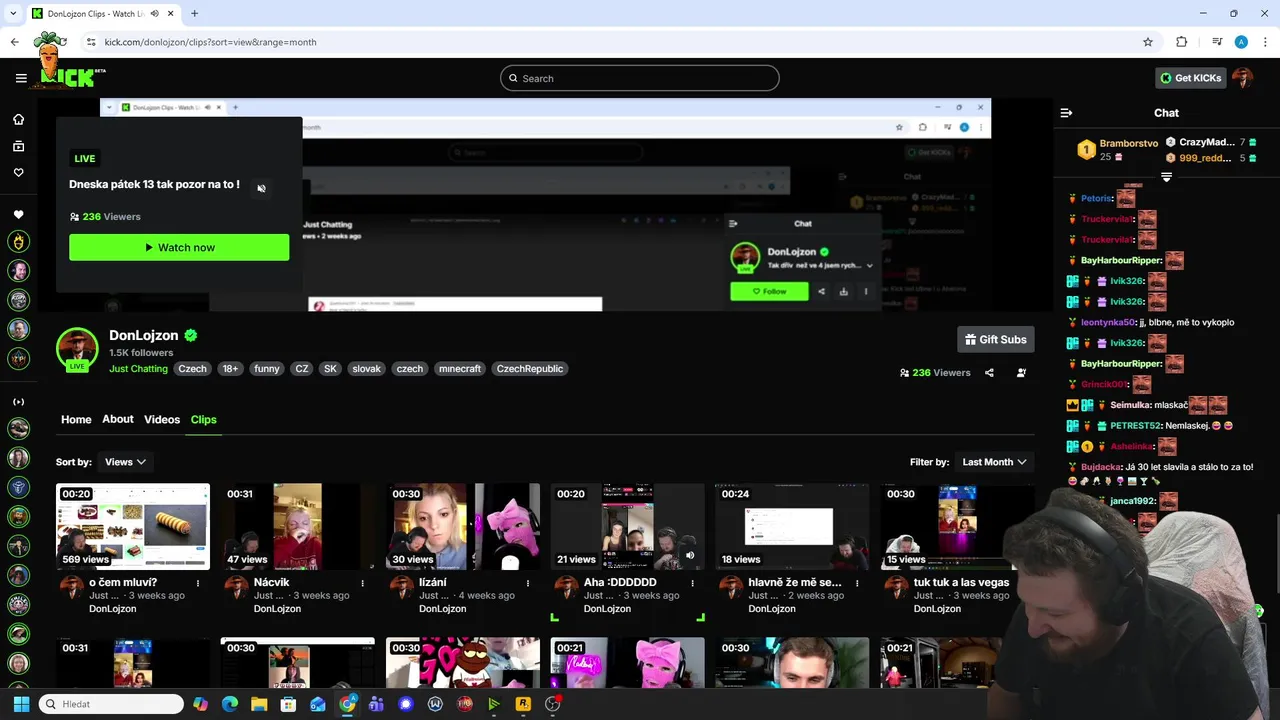Switch to the About tab

[118, 419]
